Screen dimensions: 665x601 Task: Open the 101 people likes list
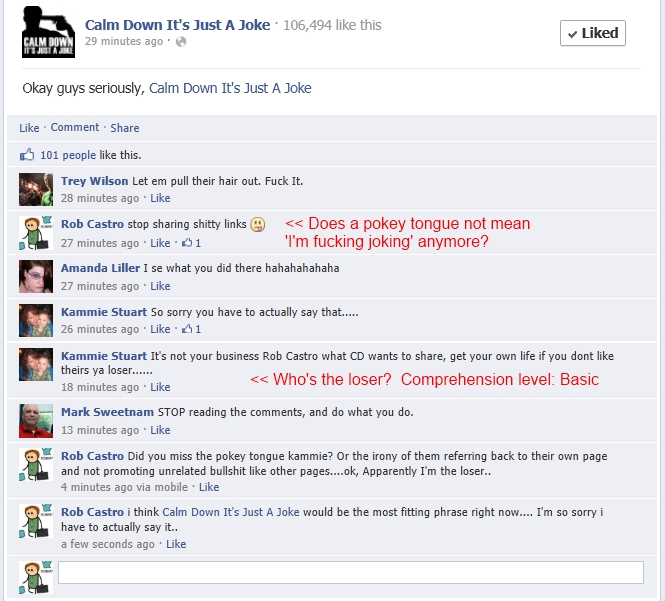click(x=68, y=155)
